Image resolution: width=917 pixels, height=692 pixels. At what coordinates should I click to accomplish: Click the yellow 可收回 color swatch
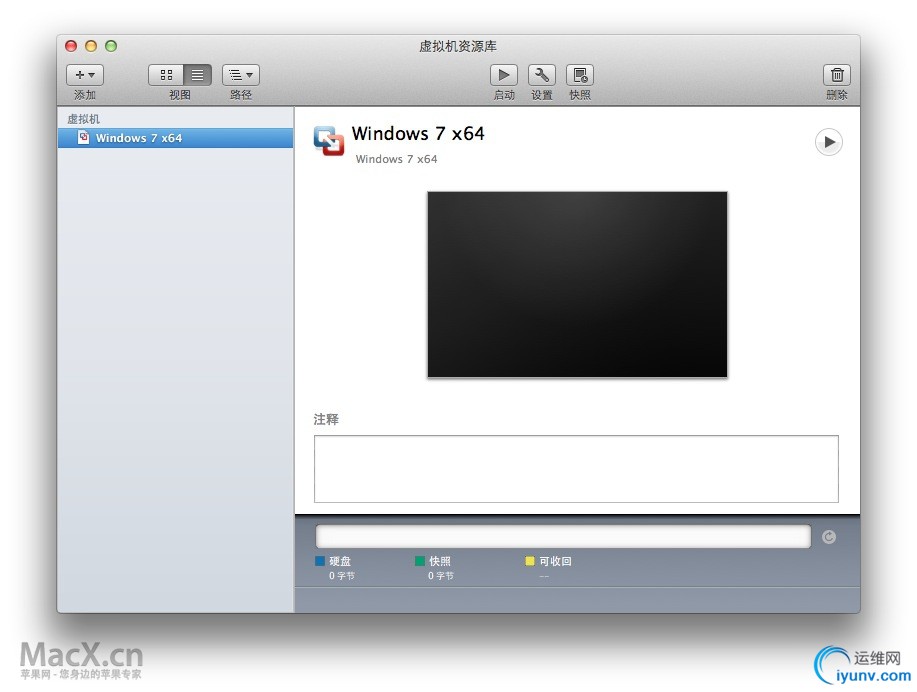coord(530,561)
